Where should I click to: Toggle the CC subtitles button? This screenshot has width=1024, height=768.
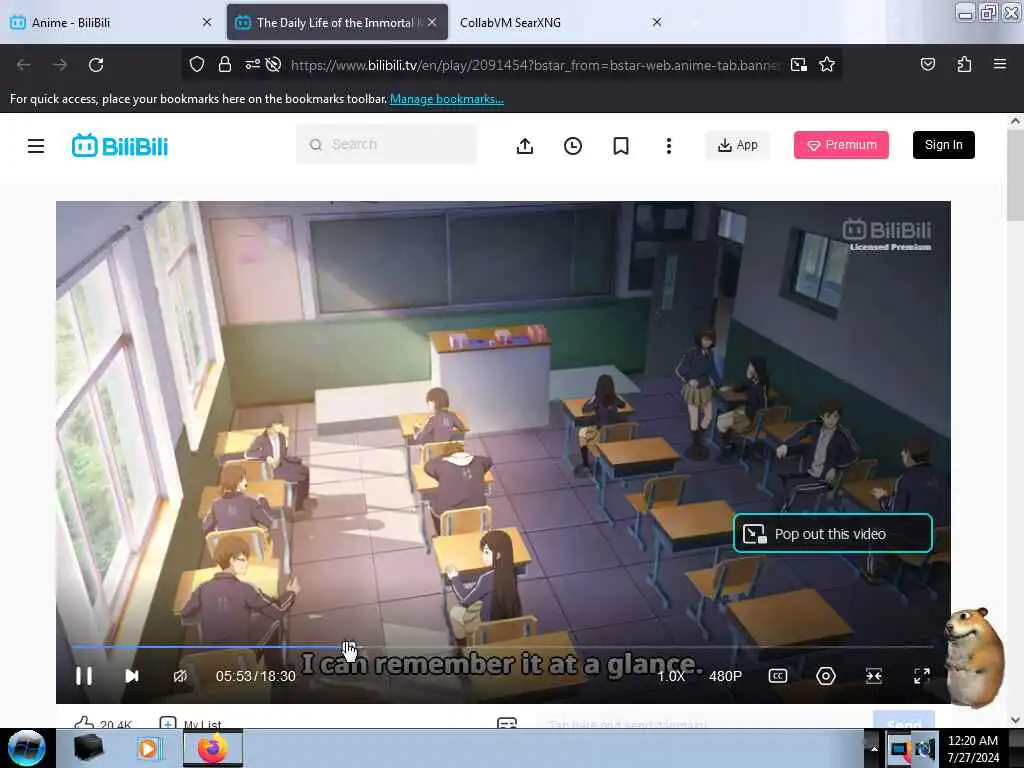(778, 676)
